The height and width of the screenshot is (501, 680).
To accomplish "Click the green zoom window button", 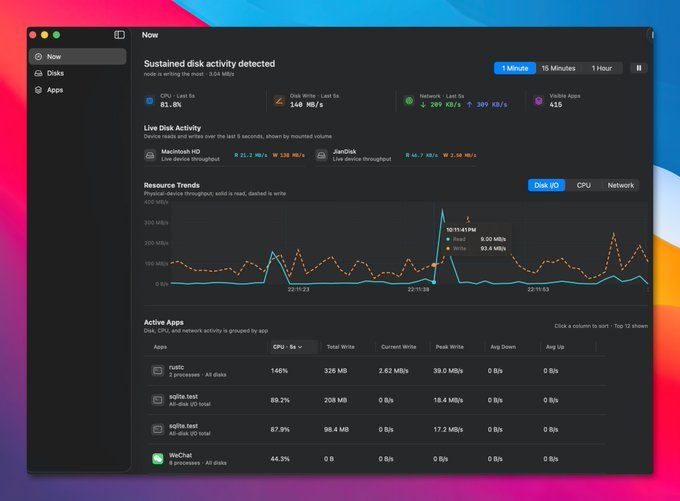I will (56, 35).
